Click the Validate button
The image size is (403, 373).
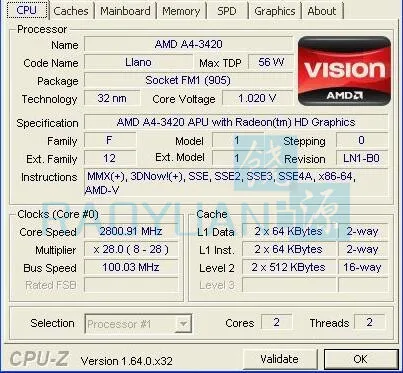(279, 359)
